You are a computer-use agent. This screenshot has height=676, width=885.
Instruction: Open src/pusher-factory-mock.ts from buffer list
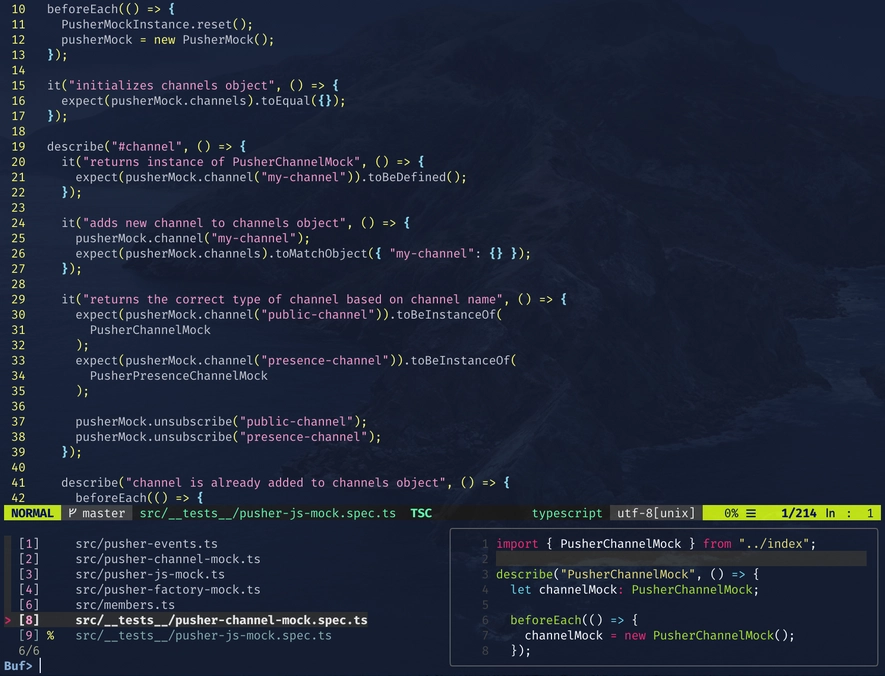[x=167, y=590]
